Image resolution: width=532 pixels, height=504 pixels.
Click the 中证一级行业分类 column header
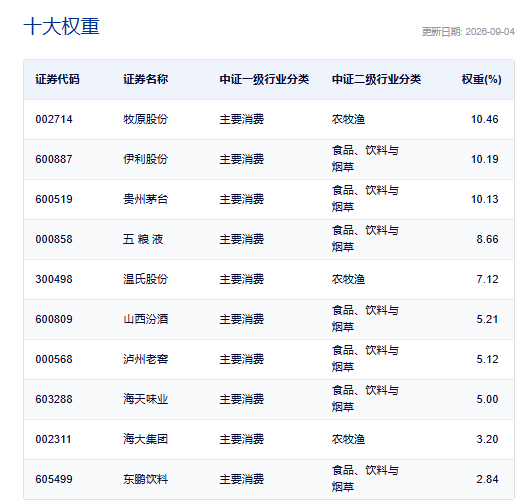click(264, 79)
